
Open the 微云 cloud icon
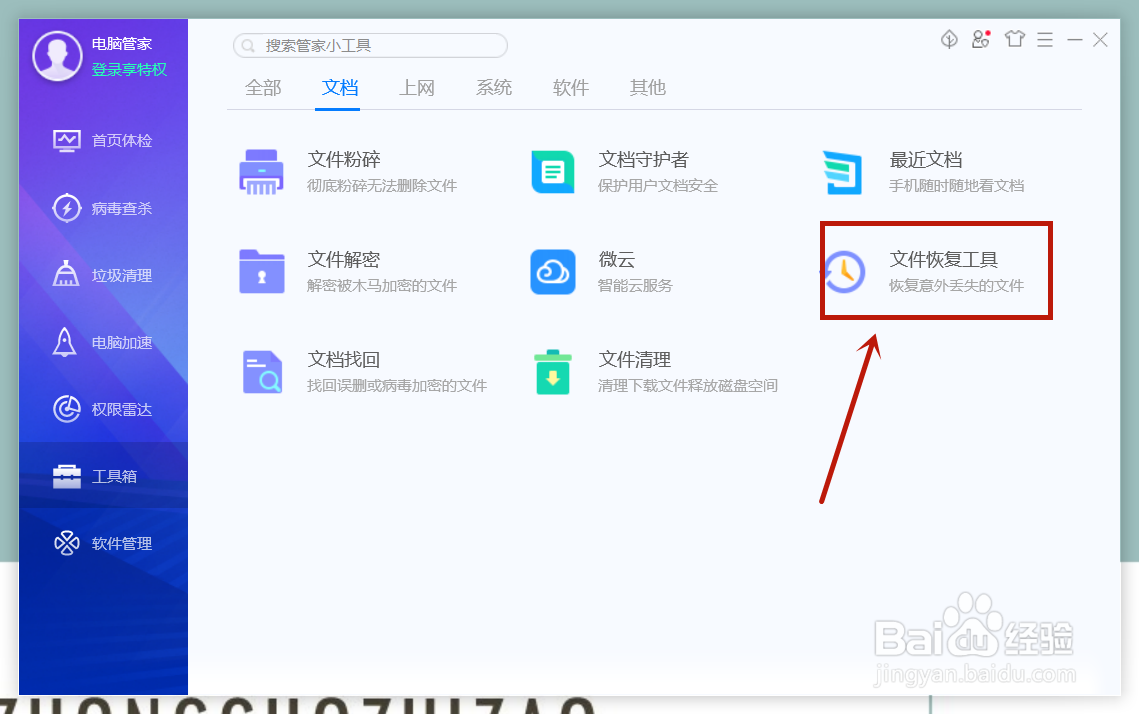(553, 272)
